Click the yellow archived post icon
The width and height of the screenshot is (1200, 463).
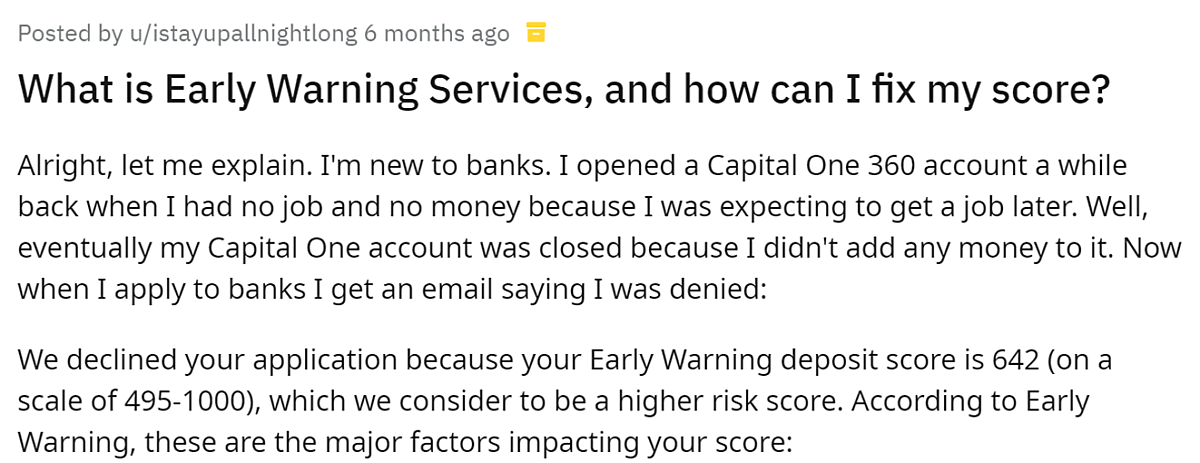coord(536,33)
